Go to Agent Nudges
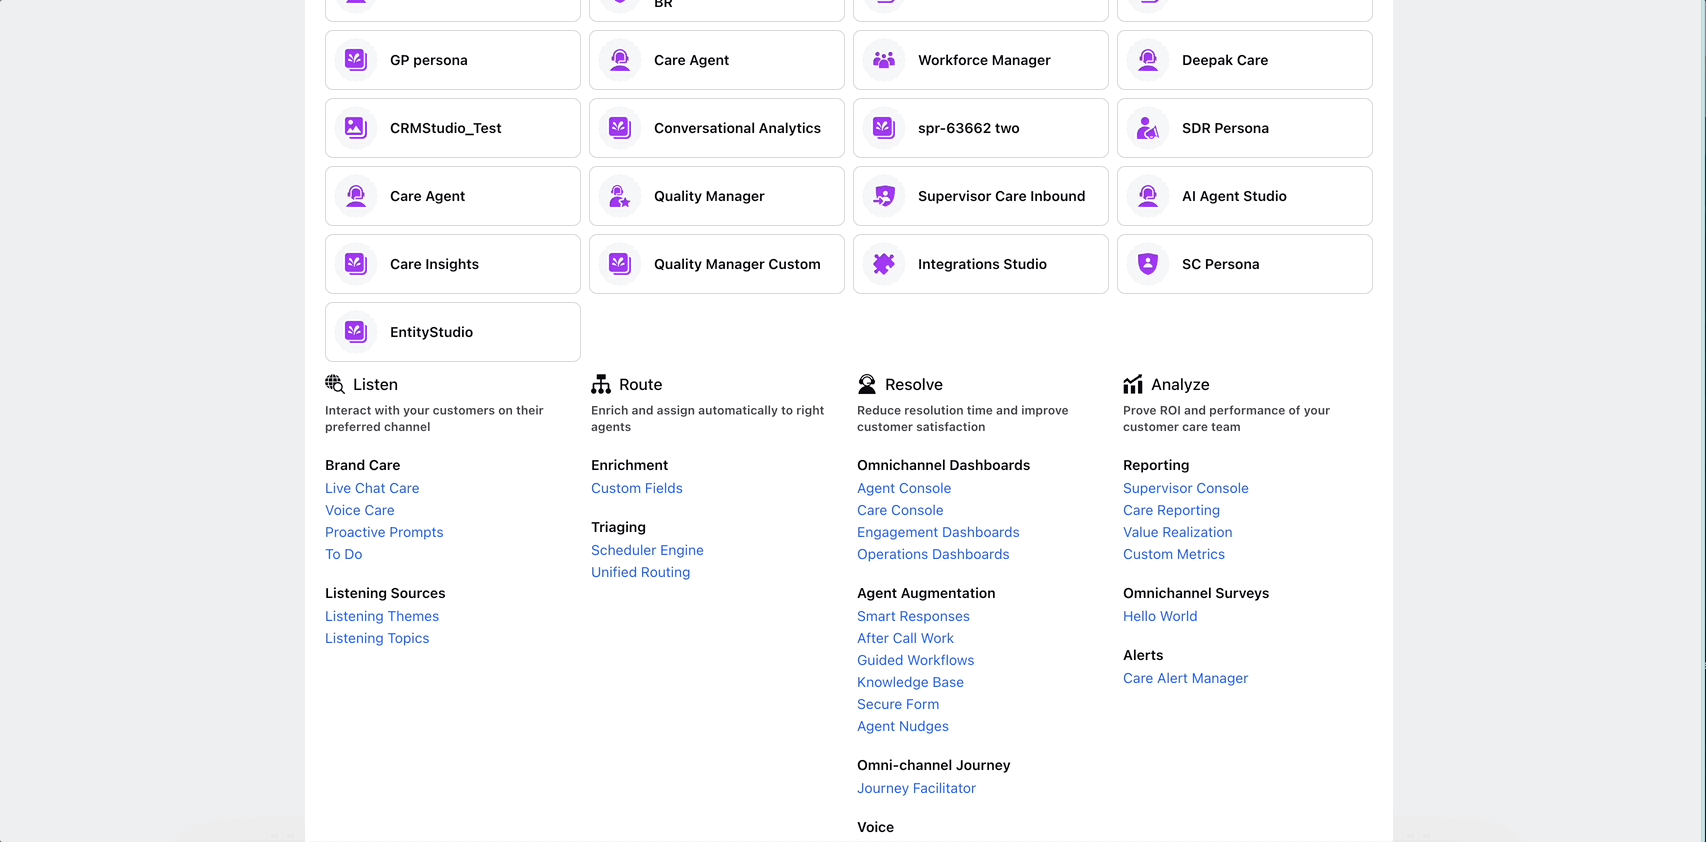This screenshot has height=842, width=1706. 903,726
